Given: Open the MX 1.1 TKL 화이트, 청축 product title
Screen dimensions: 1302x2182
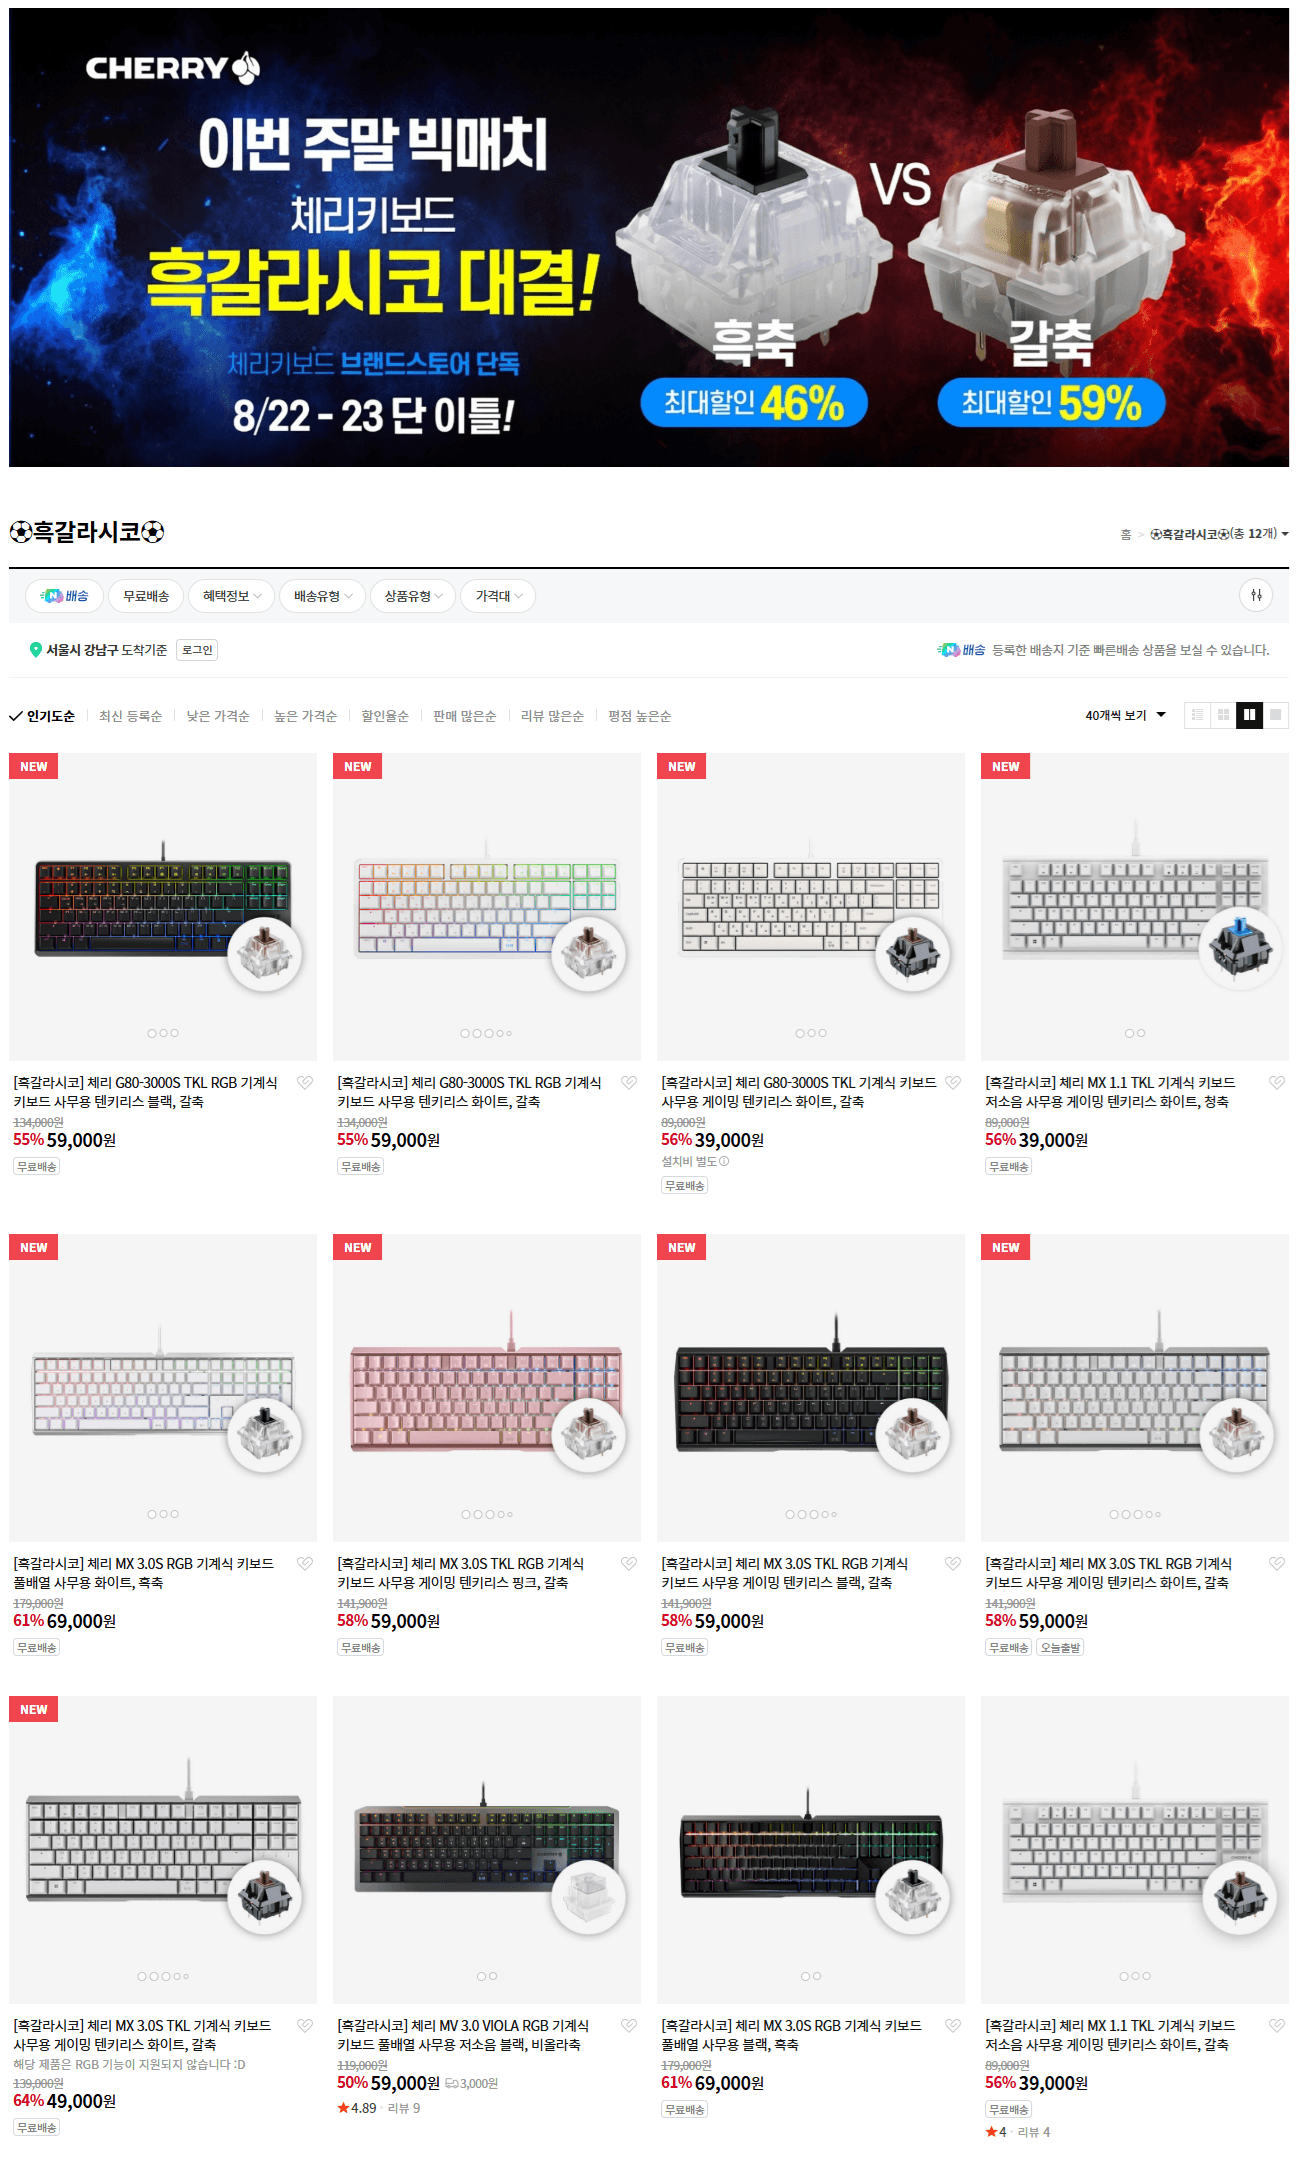Looking at the screenshot, I should pos(1110,1092).
